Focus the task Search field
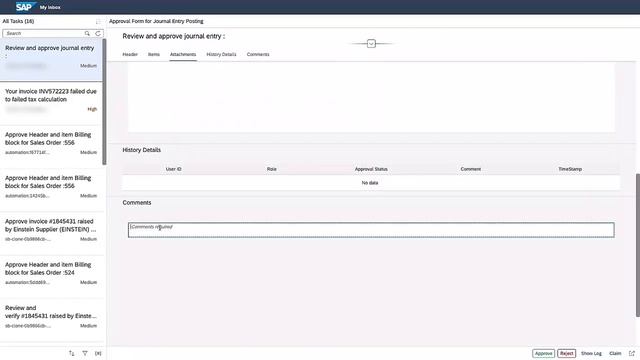This screenshot has height=360, width=640. pos(44,33)
